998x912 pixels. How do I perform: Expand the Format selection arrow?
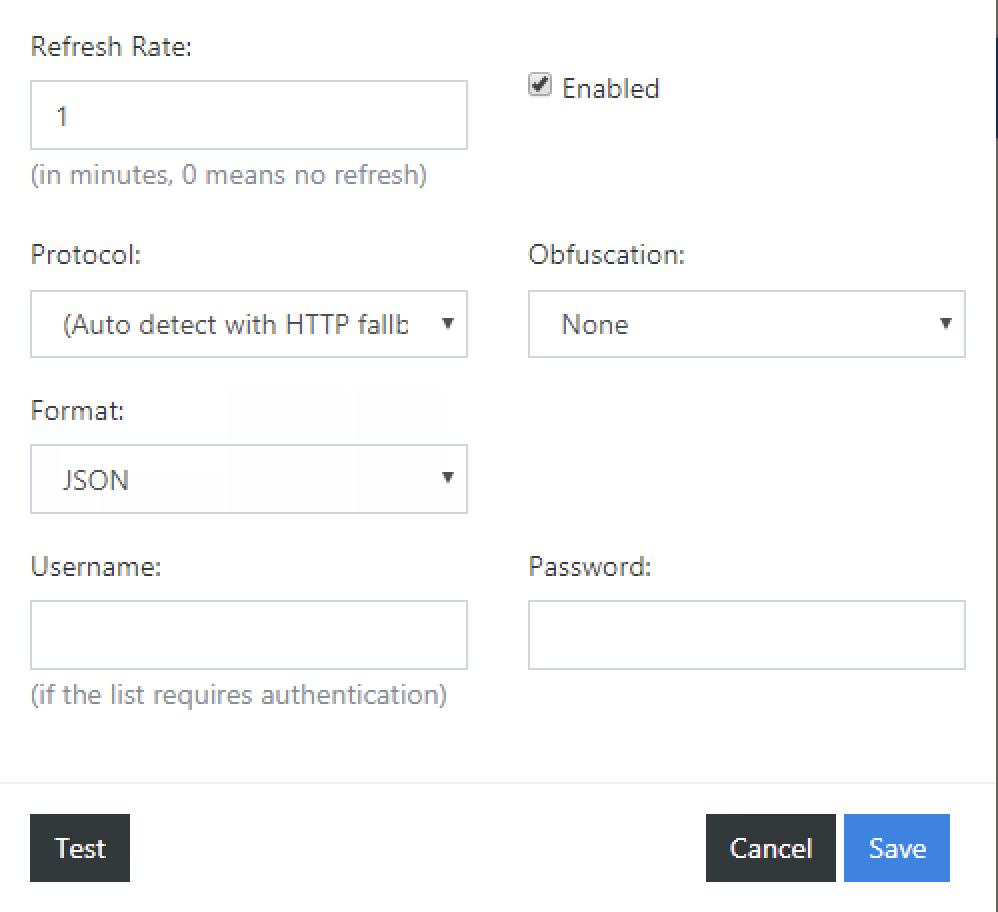(448, 479)
